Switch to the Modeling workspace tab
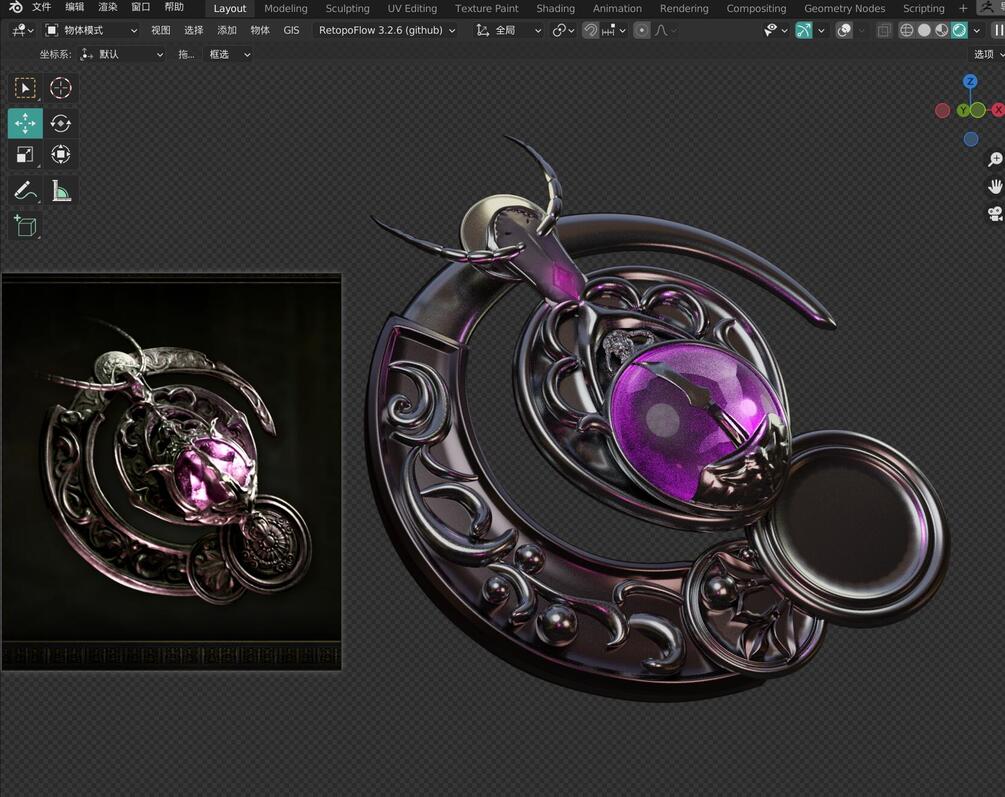Screen dimensions: 1005x797 (286, 8)
